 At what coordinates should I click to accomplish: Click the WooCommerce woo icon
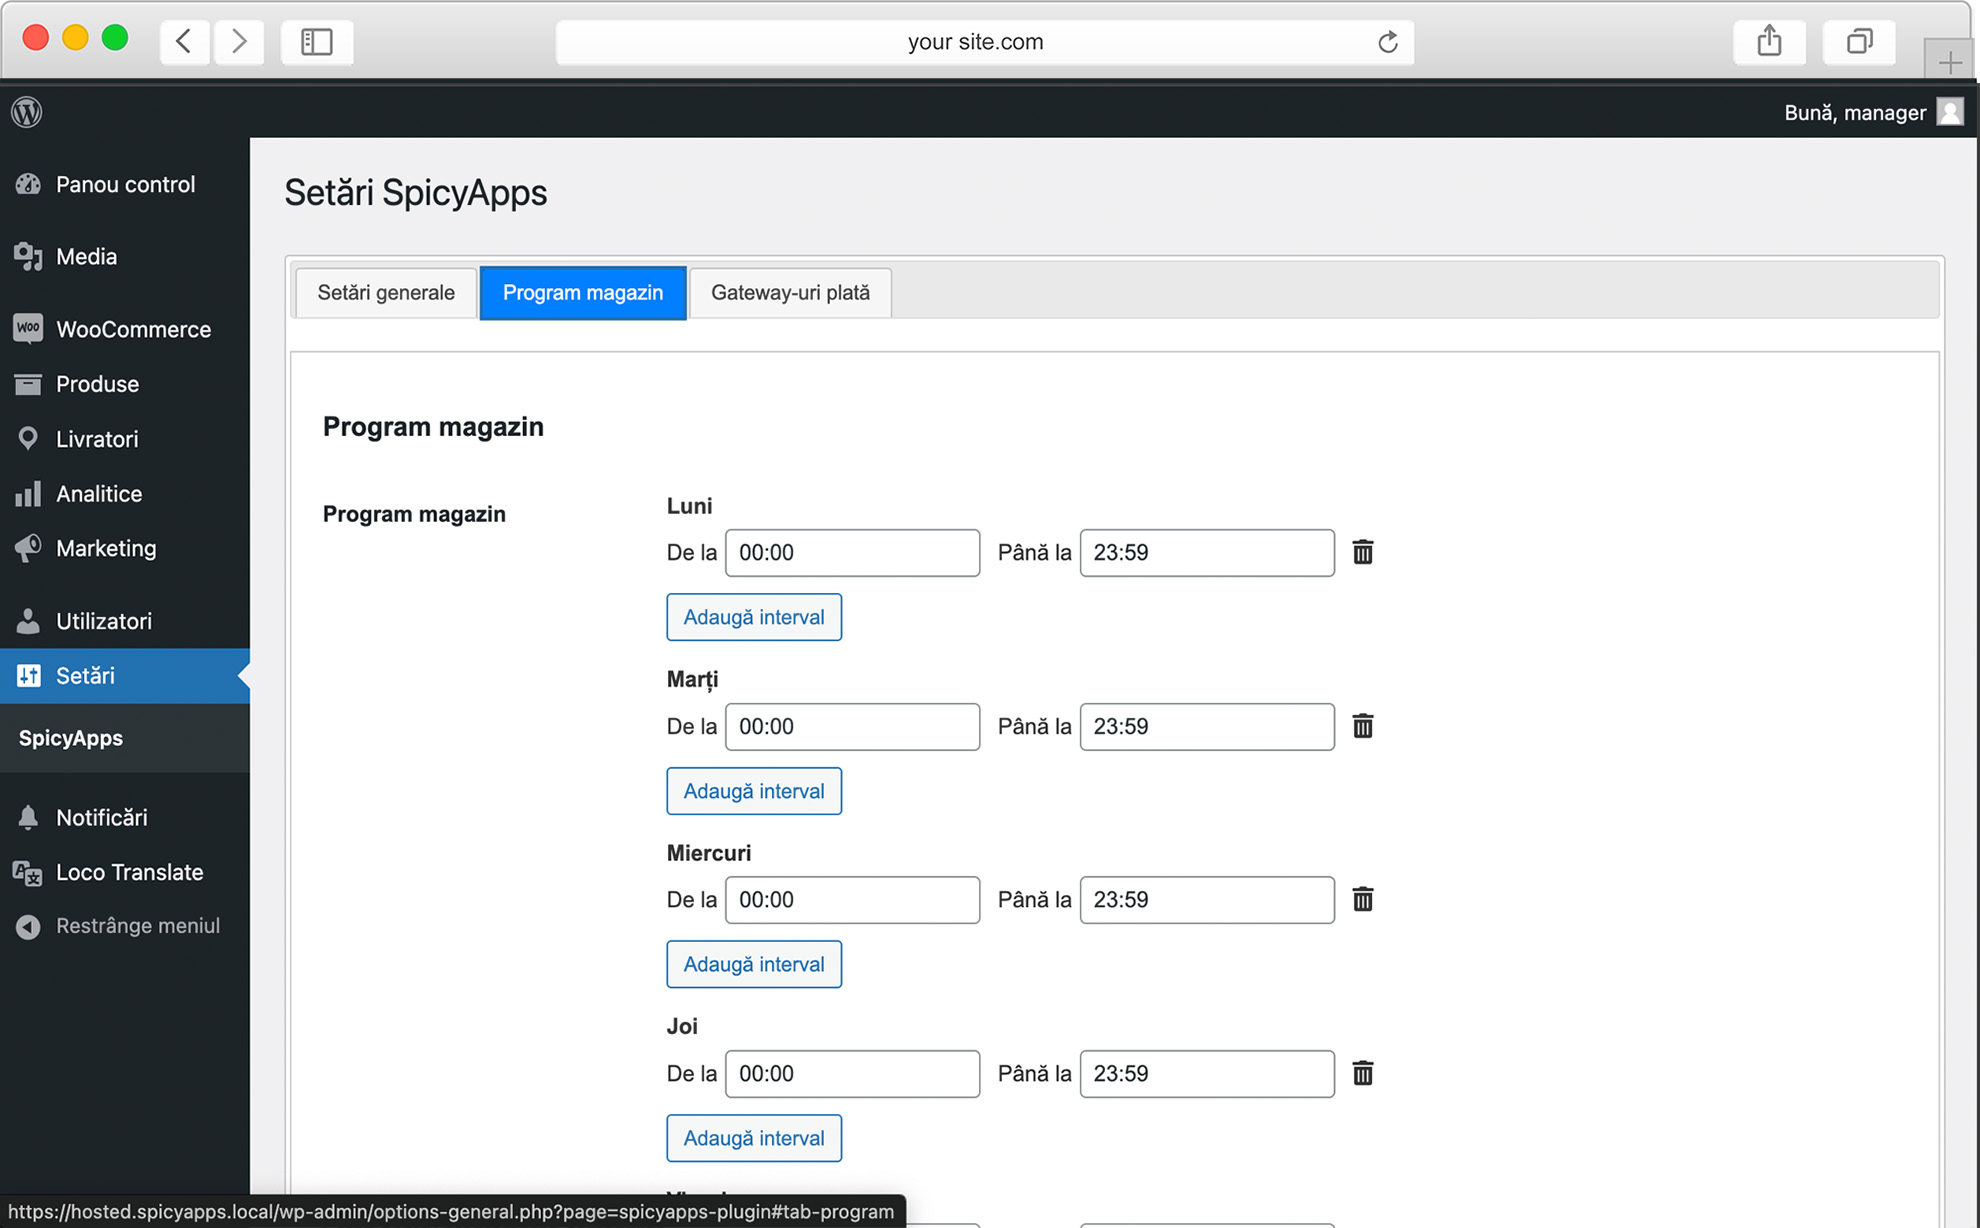(x=28, y=328)
